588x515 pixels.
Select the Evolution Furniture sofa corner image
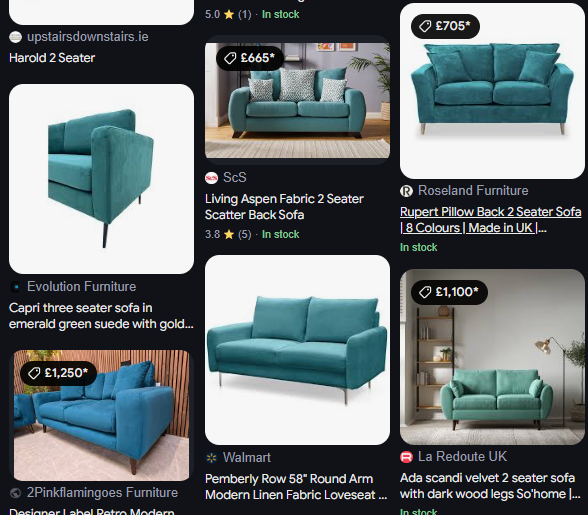click(x=101, y=179)
